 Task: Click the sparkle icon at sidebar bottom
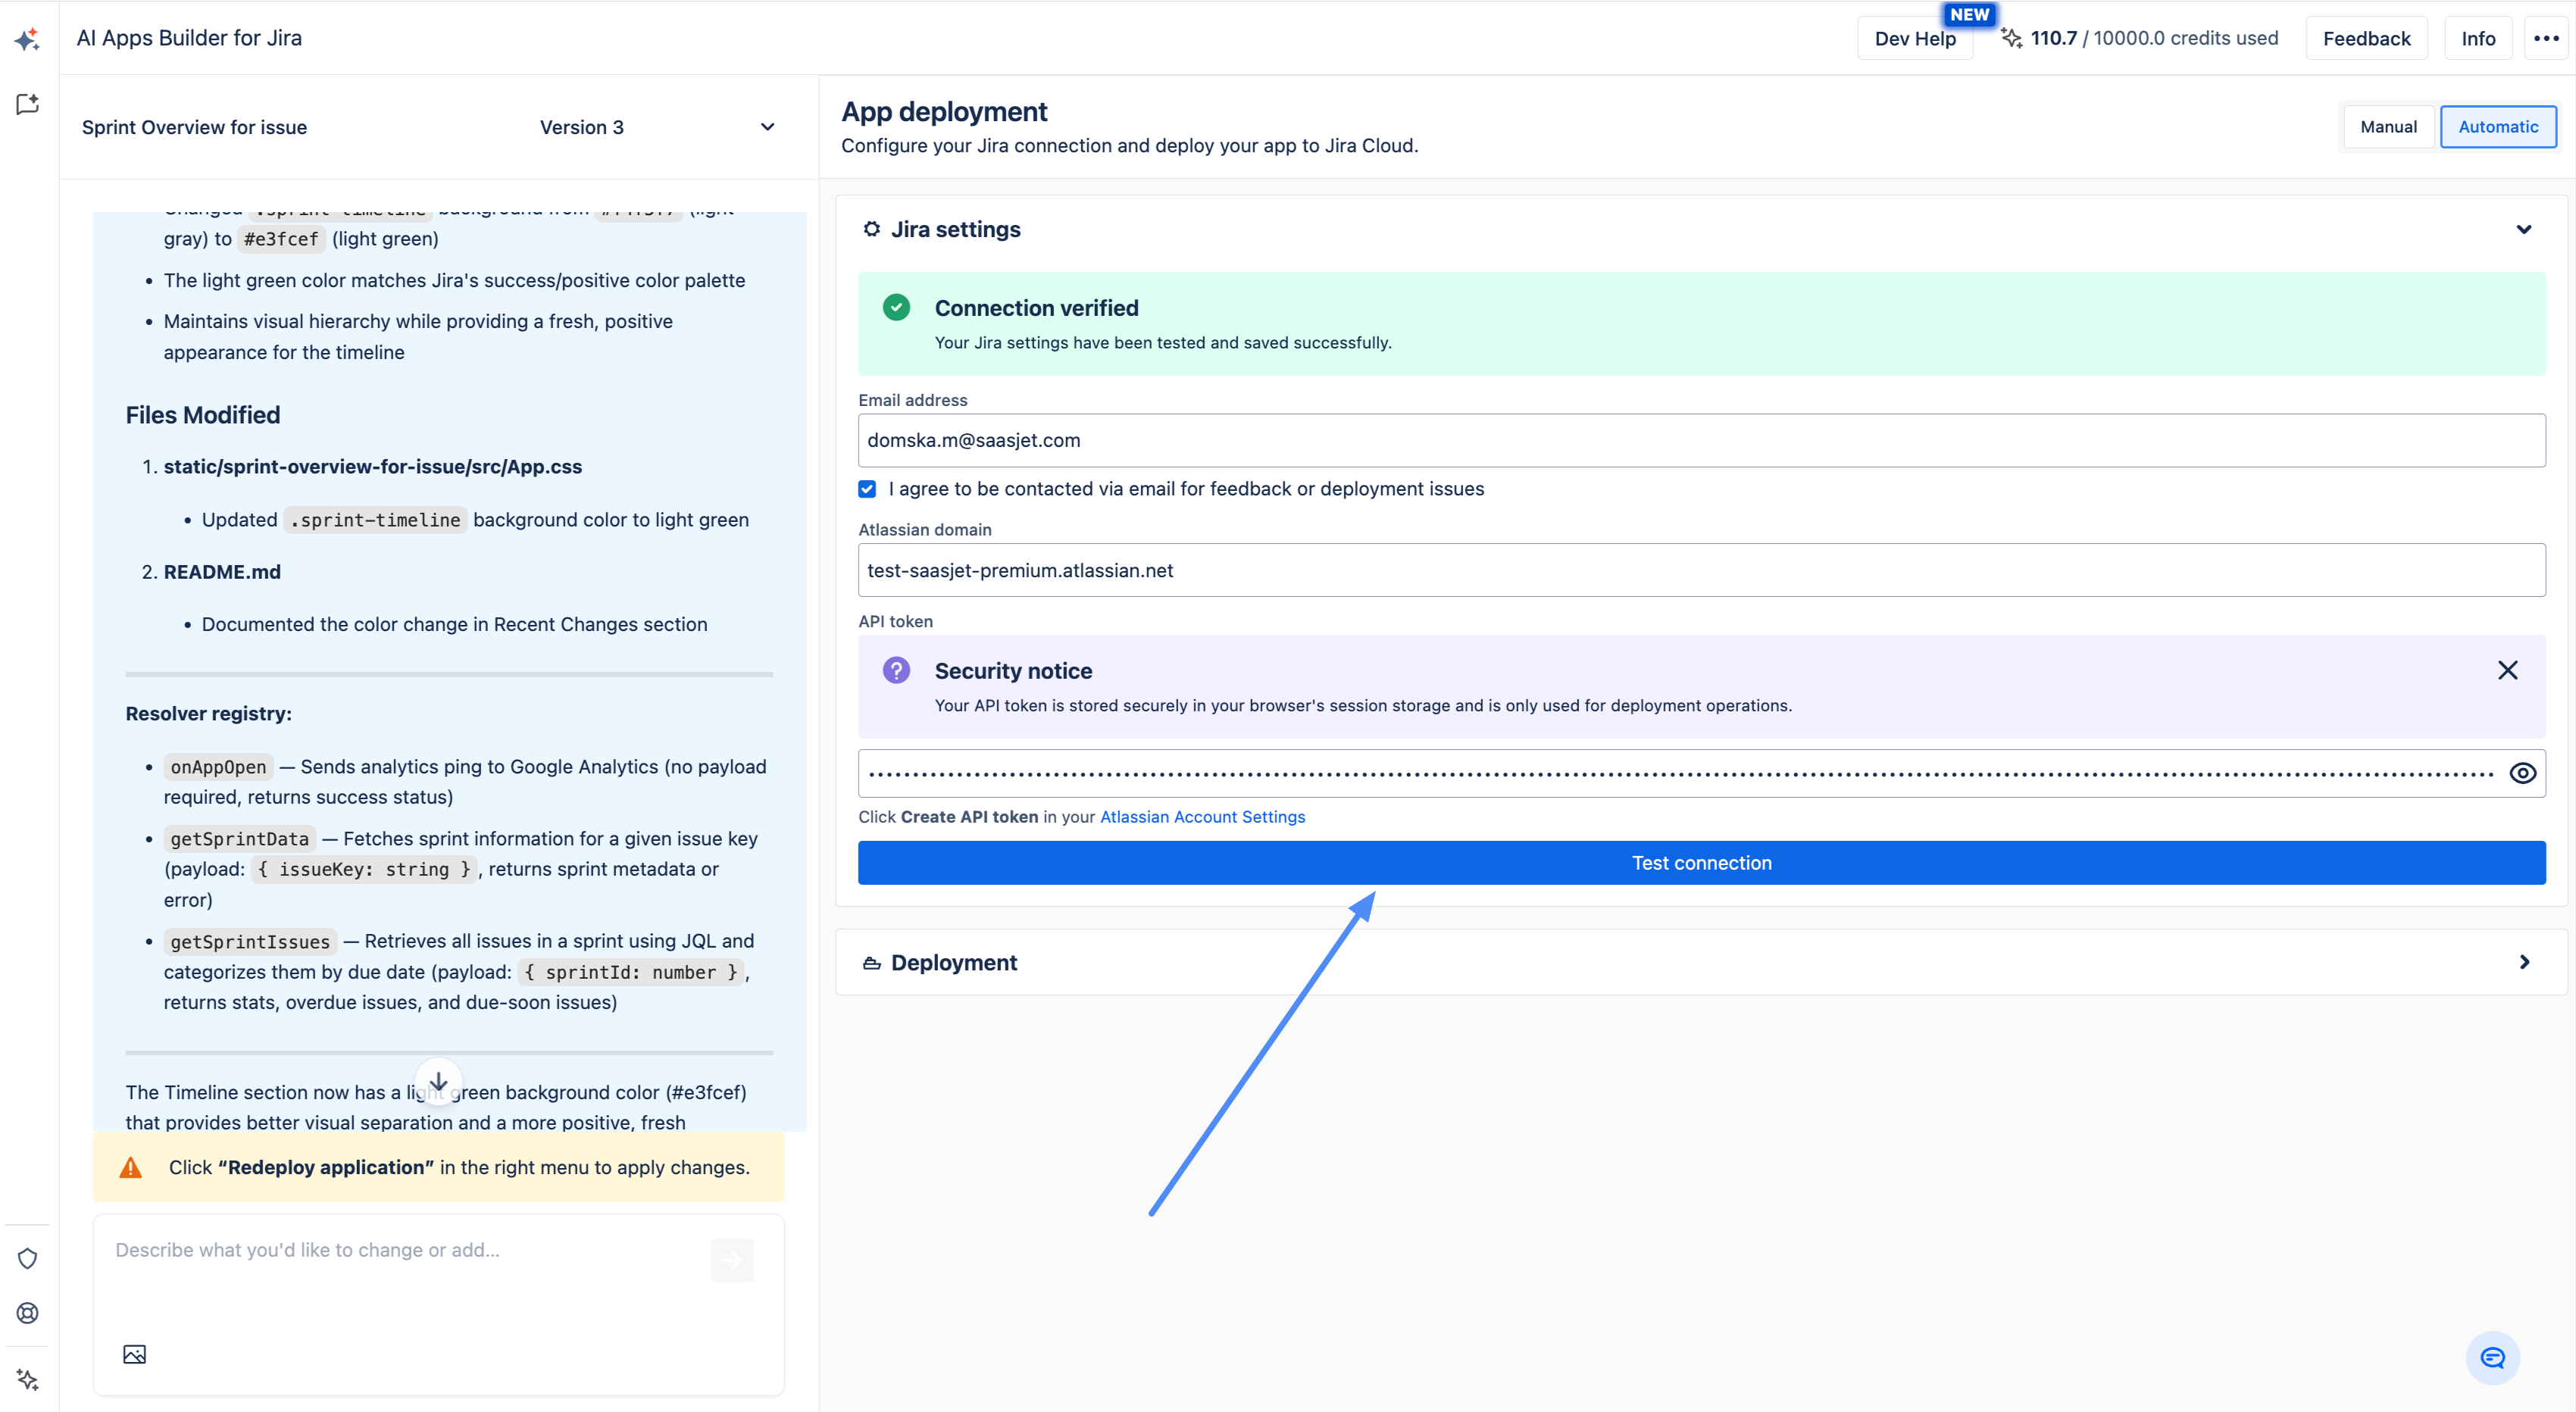(27, 1379)
